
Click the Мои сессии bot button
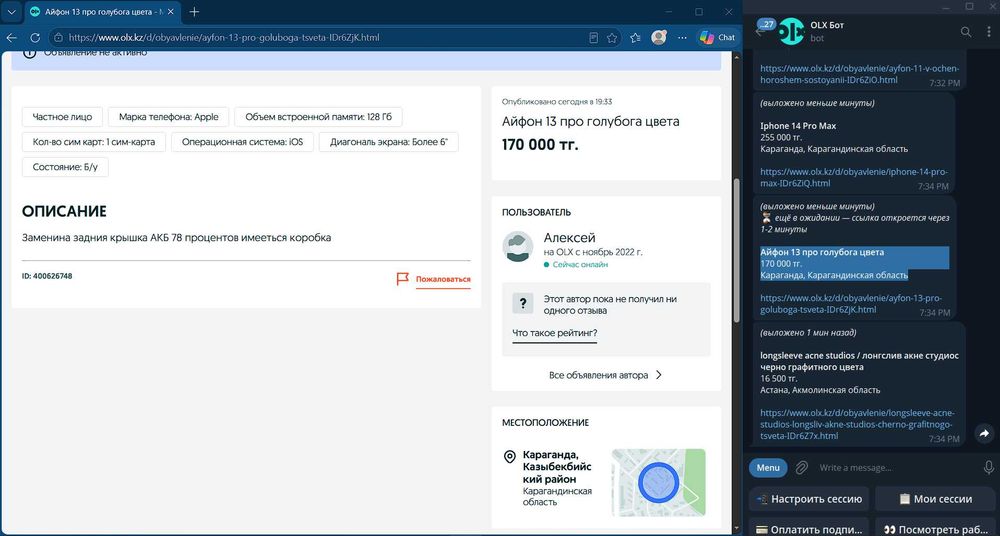click(935, 499)
